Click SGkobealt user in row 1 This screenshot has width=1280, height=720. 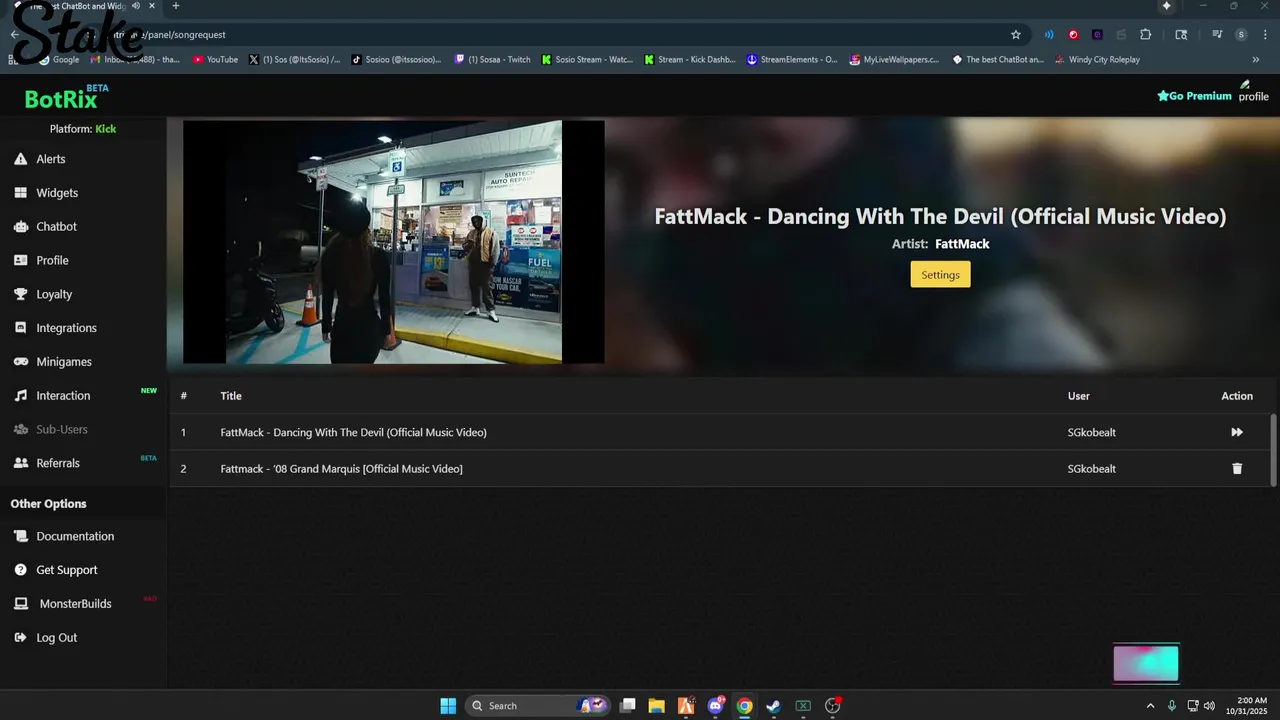click(x=1091, y=432)
